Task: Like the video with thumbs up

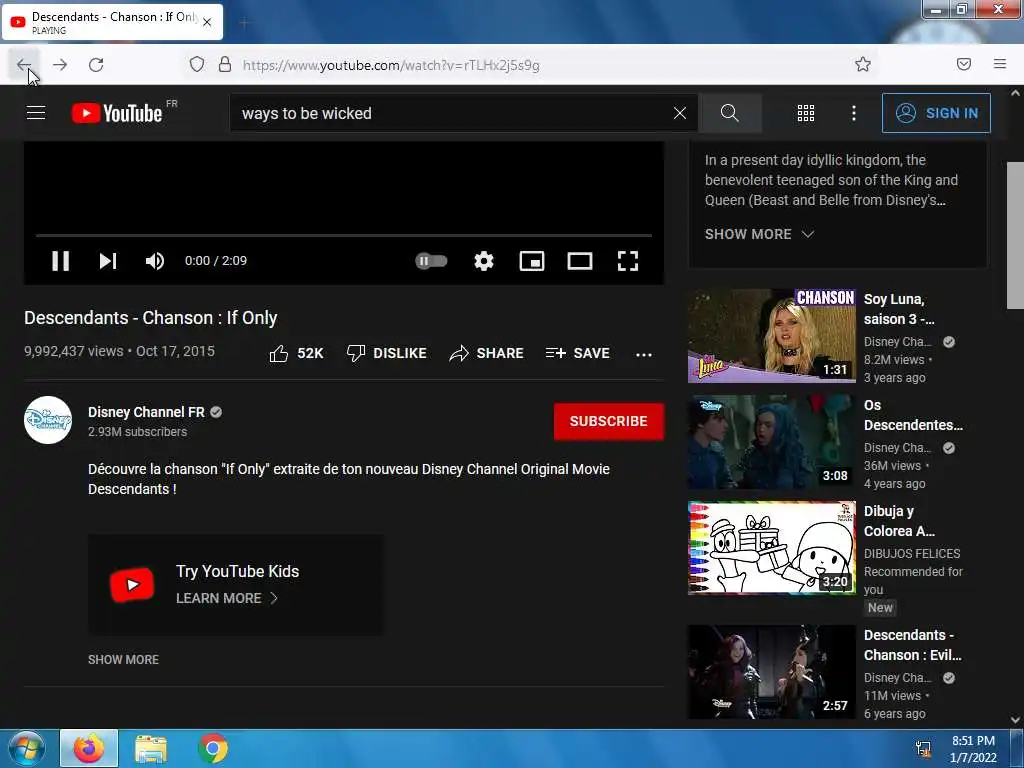Action: coord(296,353)
